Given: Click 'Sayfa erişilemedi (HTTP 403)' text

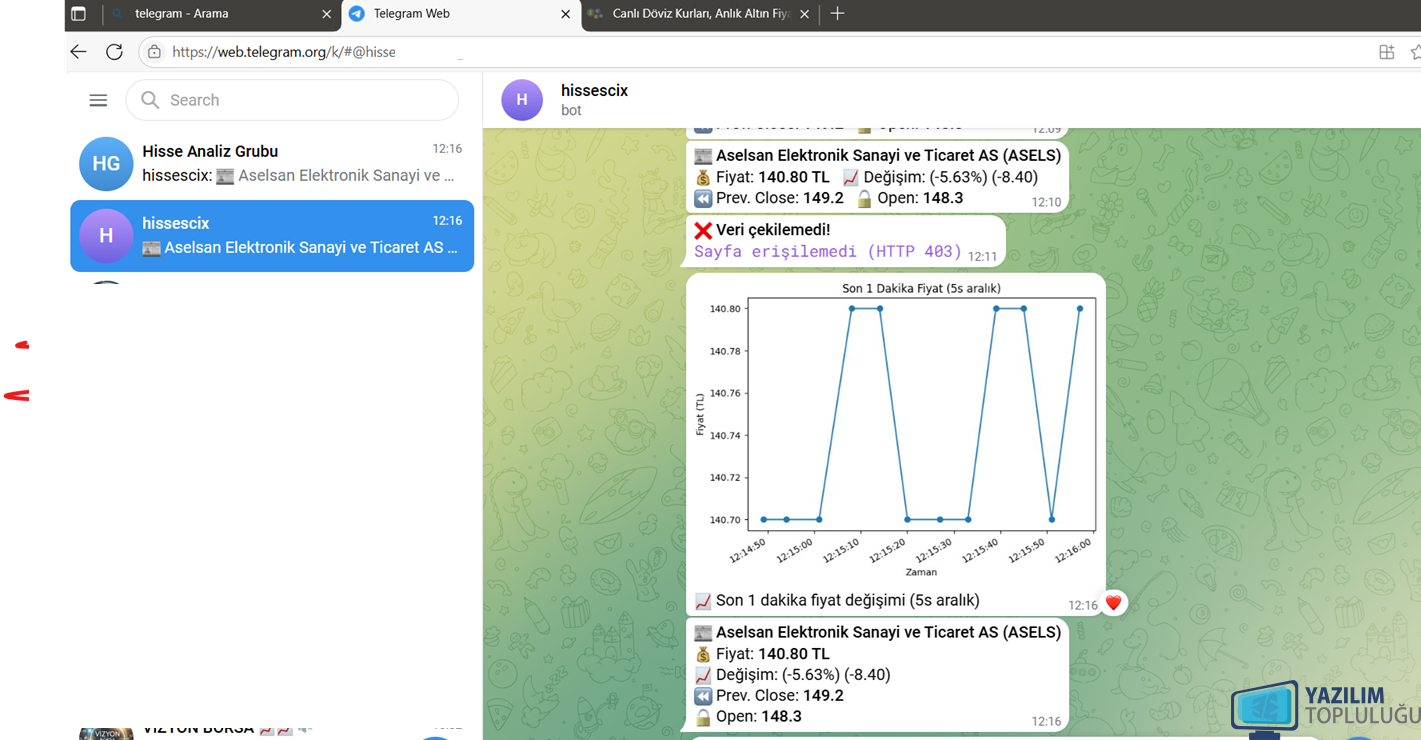Looking at the screenshot, I should click(x=828, y=252).
